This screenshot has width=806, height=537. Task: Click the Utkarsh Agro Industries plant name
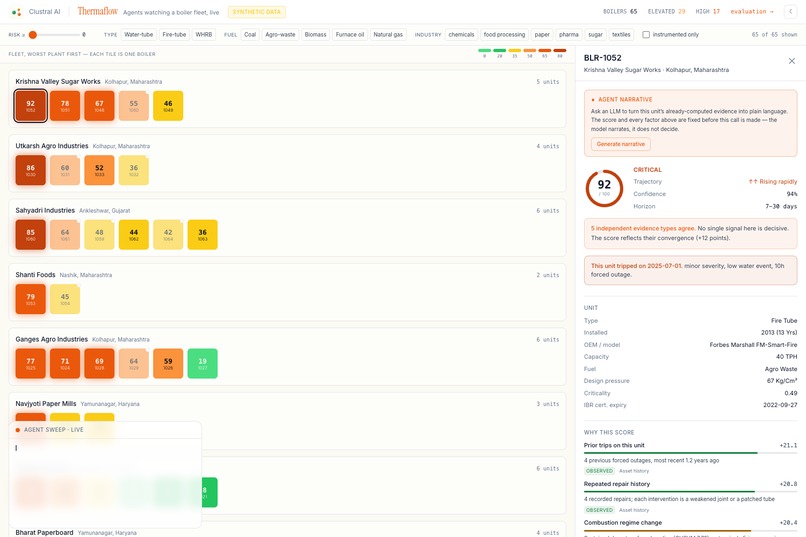pos(52,146)
